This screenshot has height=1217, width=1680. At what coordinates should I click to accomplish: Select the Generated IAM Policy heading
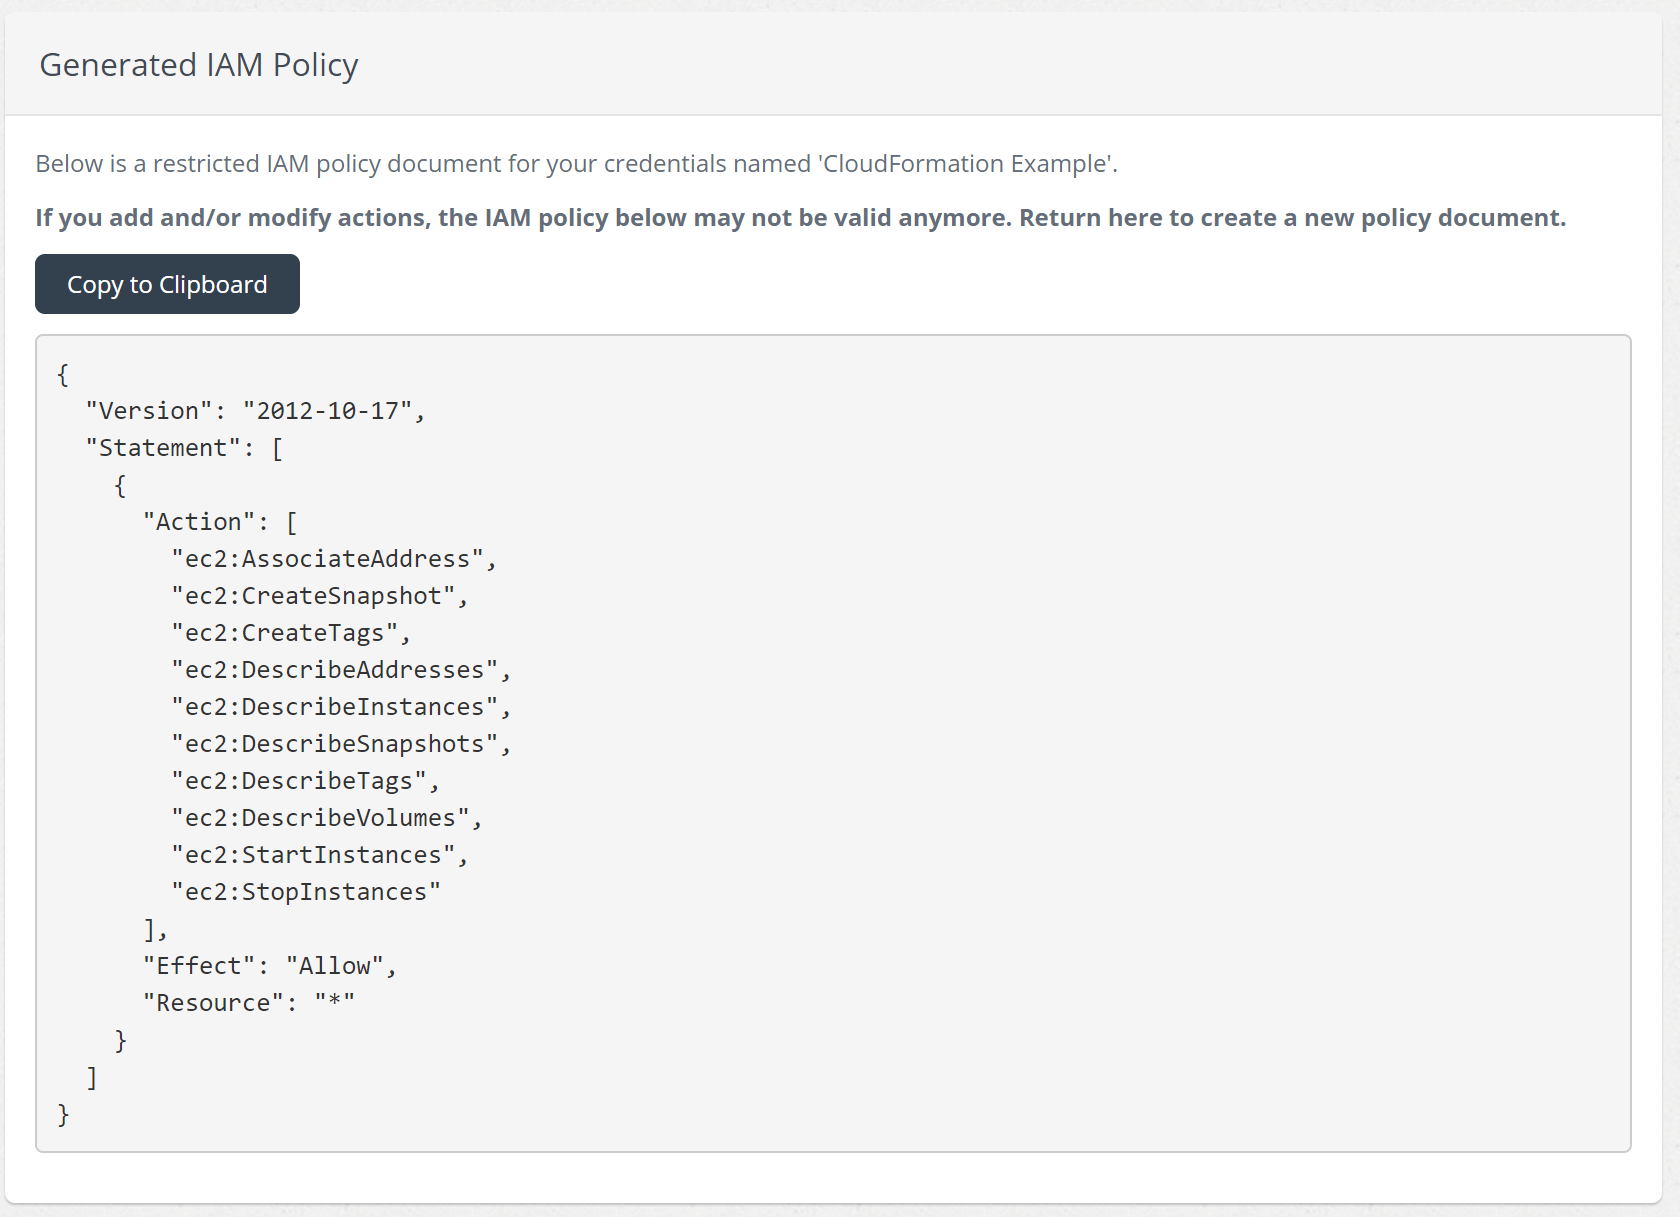click(199, 65)
